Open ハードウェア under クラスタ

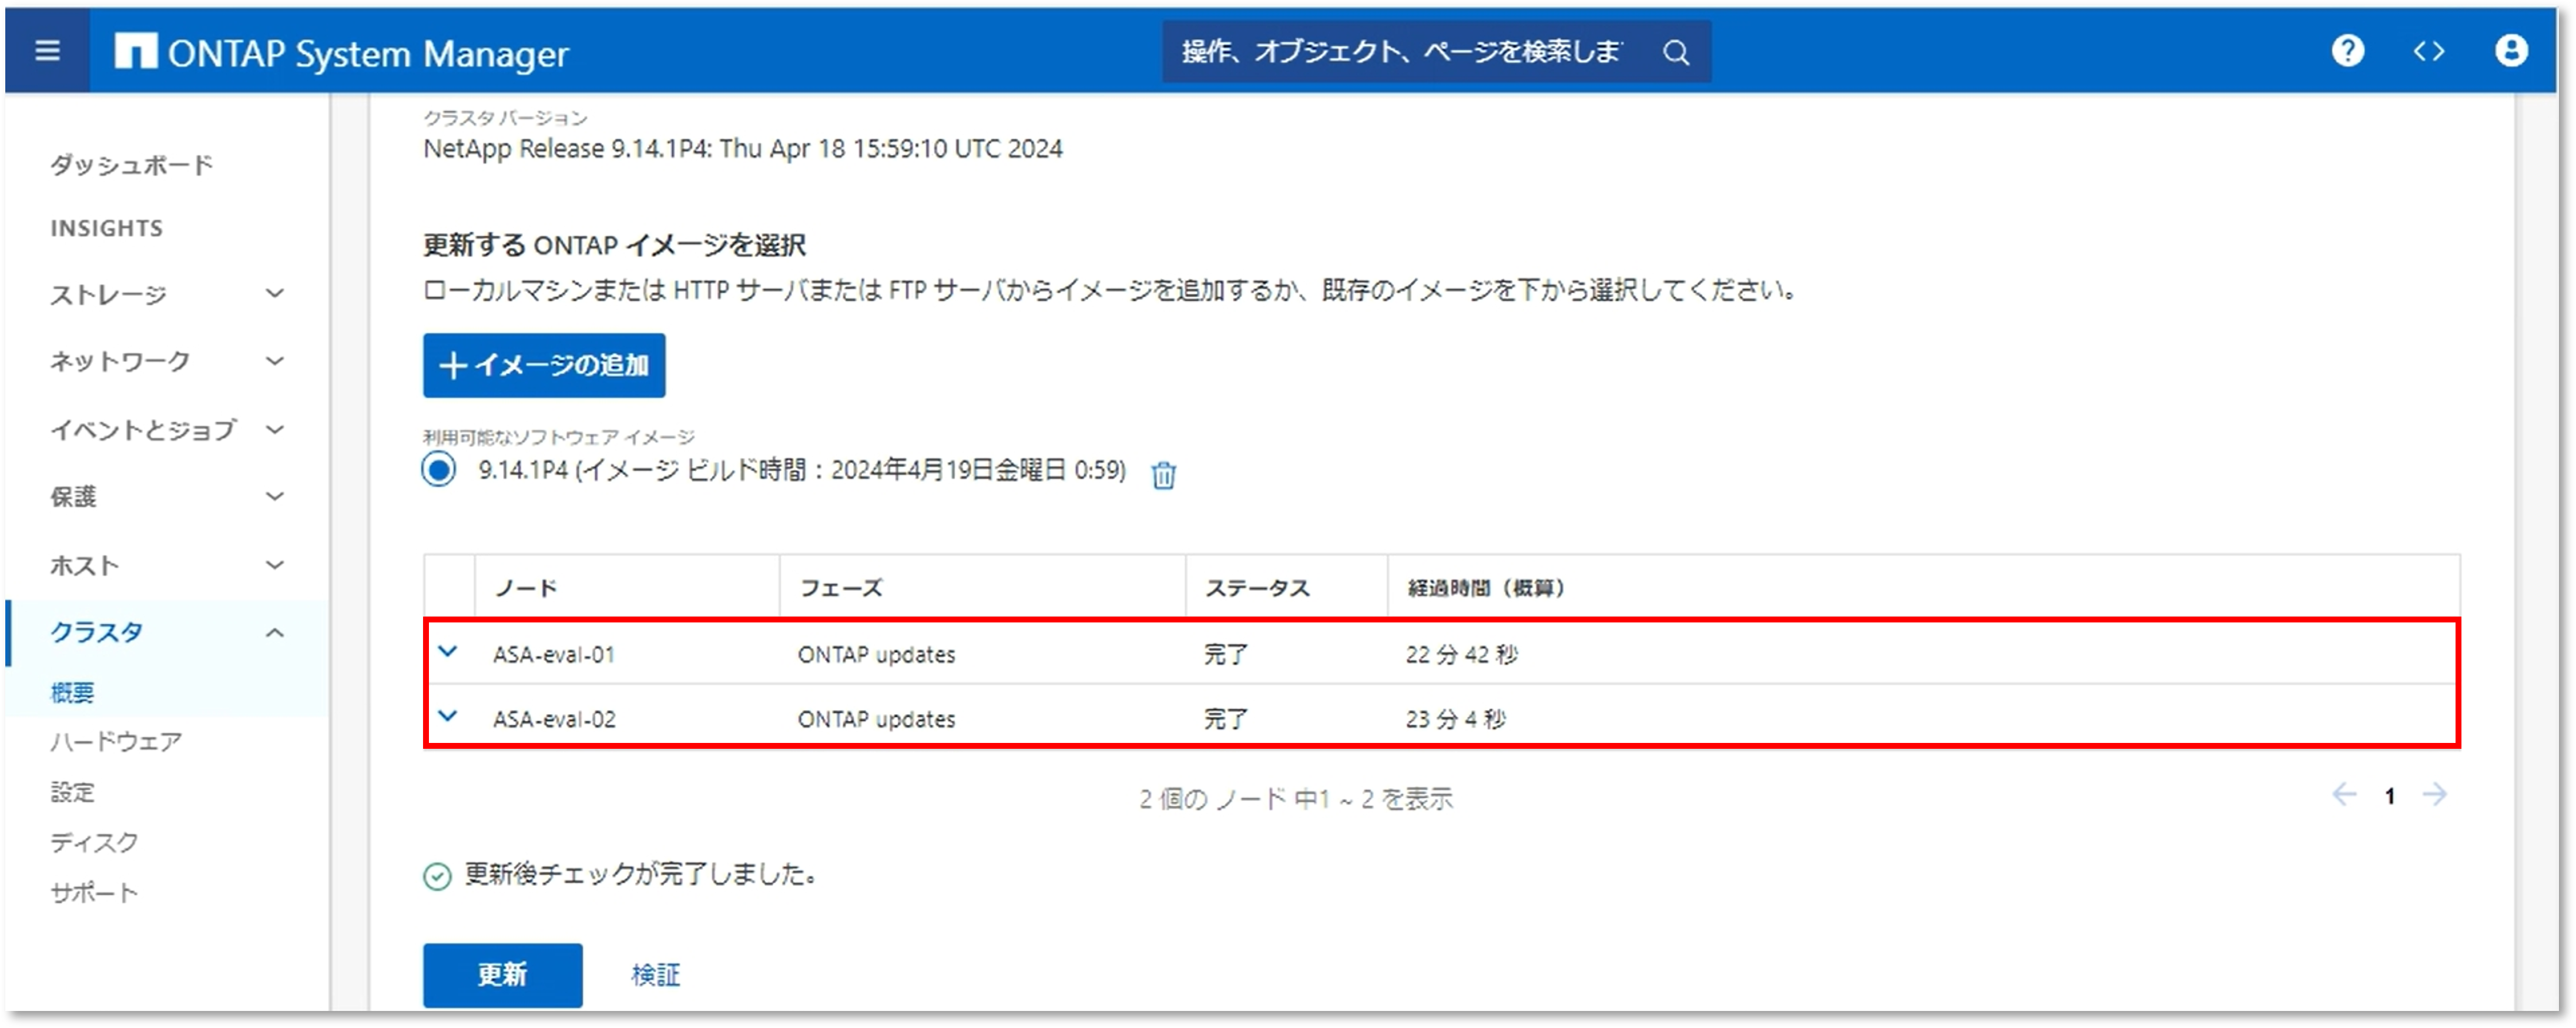[x=116, y=742]
